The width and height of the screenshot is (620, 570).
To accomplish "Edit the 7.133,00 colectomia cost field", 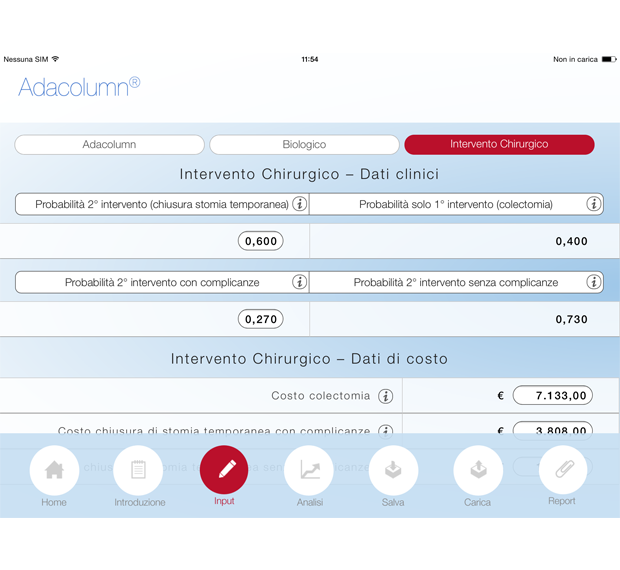I will tap(553, 396).
